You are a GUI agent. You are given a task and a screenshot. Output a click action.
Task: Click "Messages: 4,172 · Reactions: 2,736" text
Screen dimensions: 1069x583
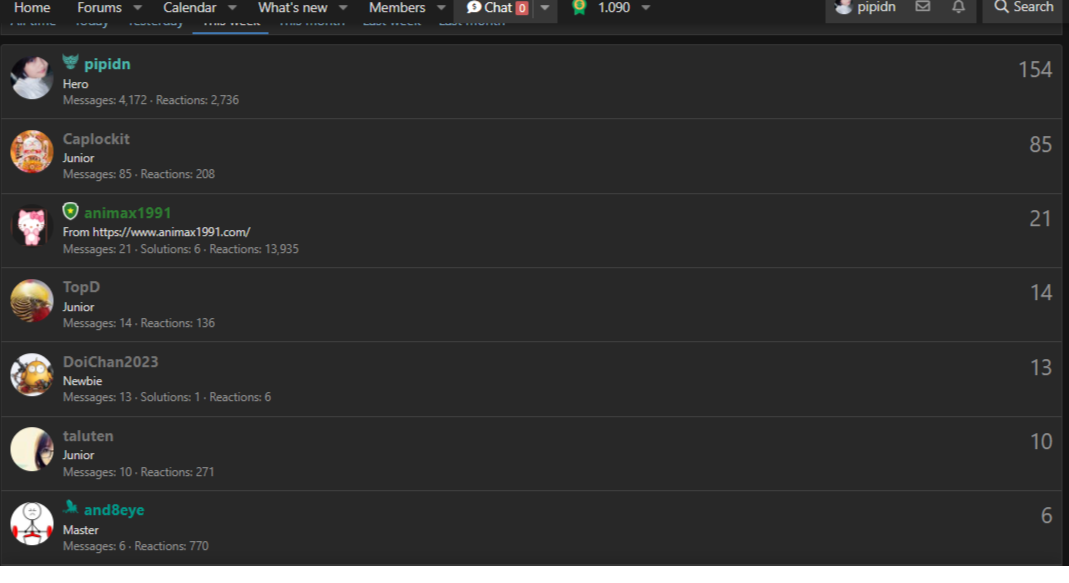(151, 100)
